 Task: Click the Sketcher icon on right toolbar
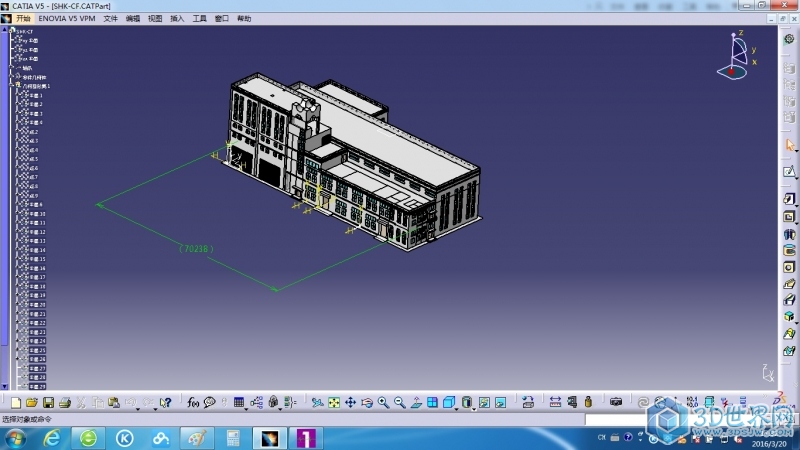(x=789, y=171)
